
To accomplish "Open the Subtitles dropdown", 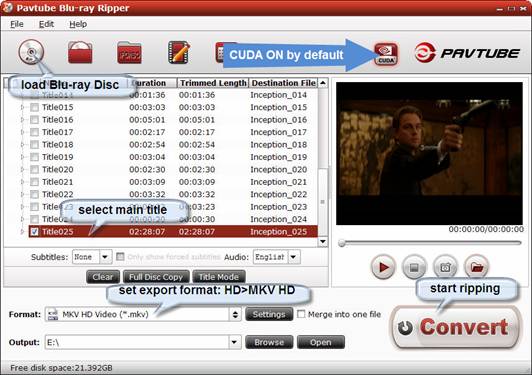I will (x=105, y=257).
